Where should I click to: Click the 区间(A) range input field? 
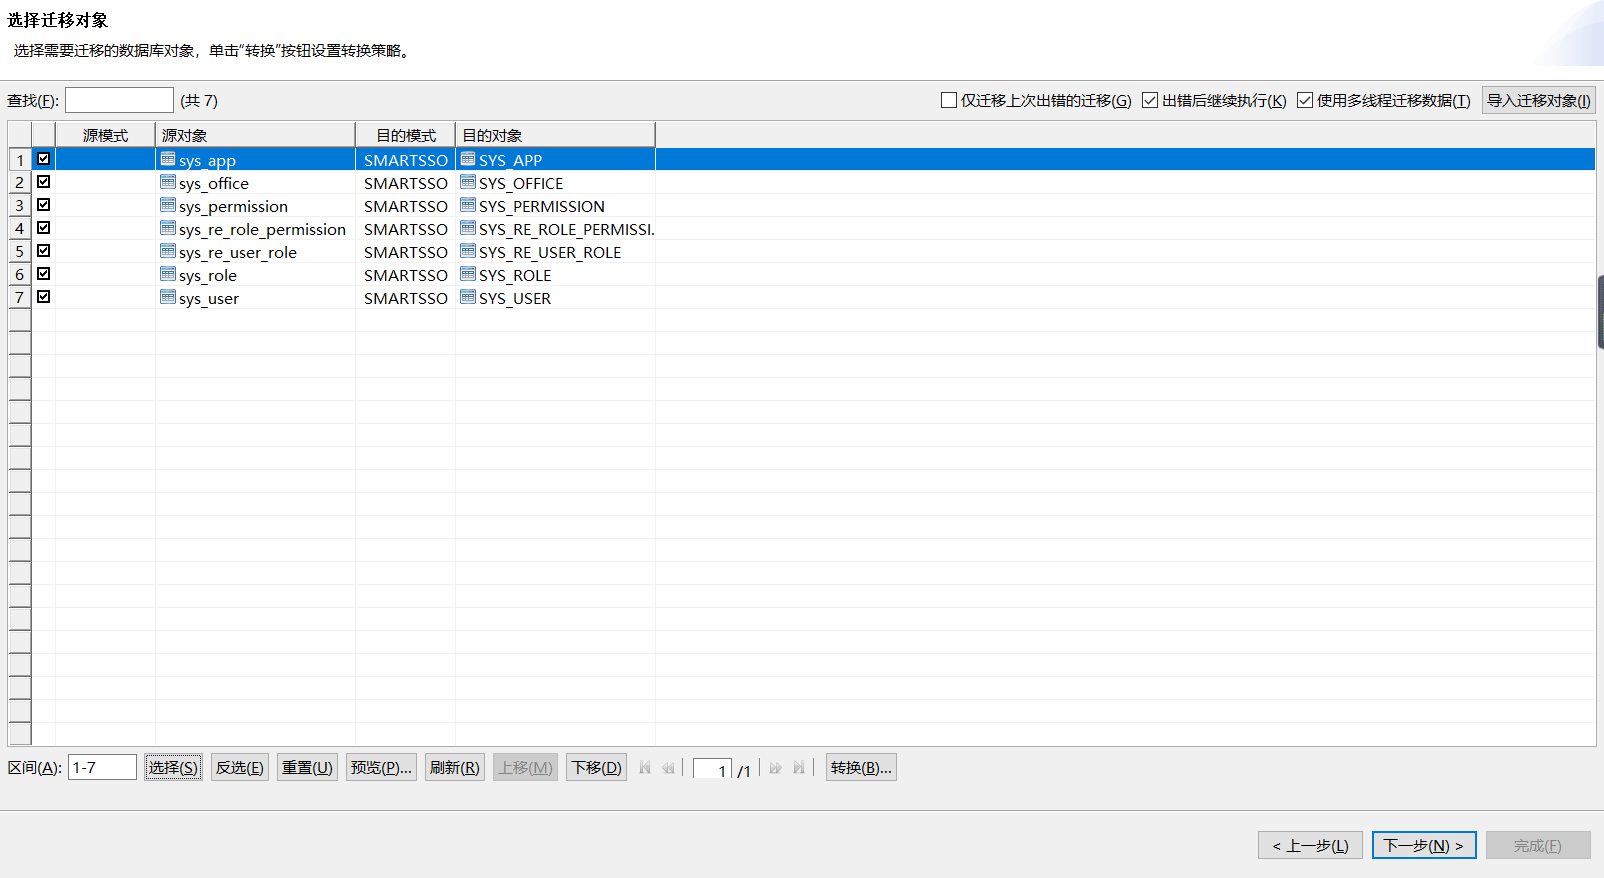102,767
